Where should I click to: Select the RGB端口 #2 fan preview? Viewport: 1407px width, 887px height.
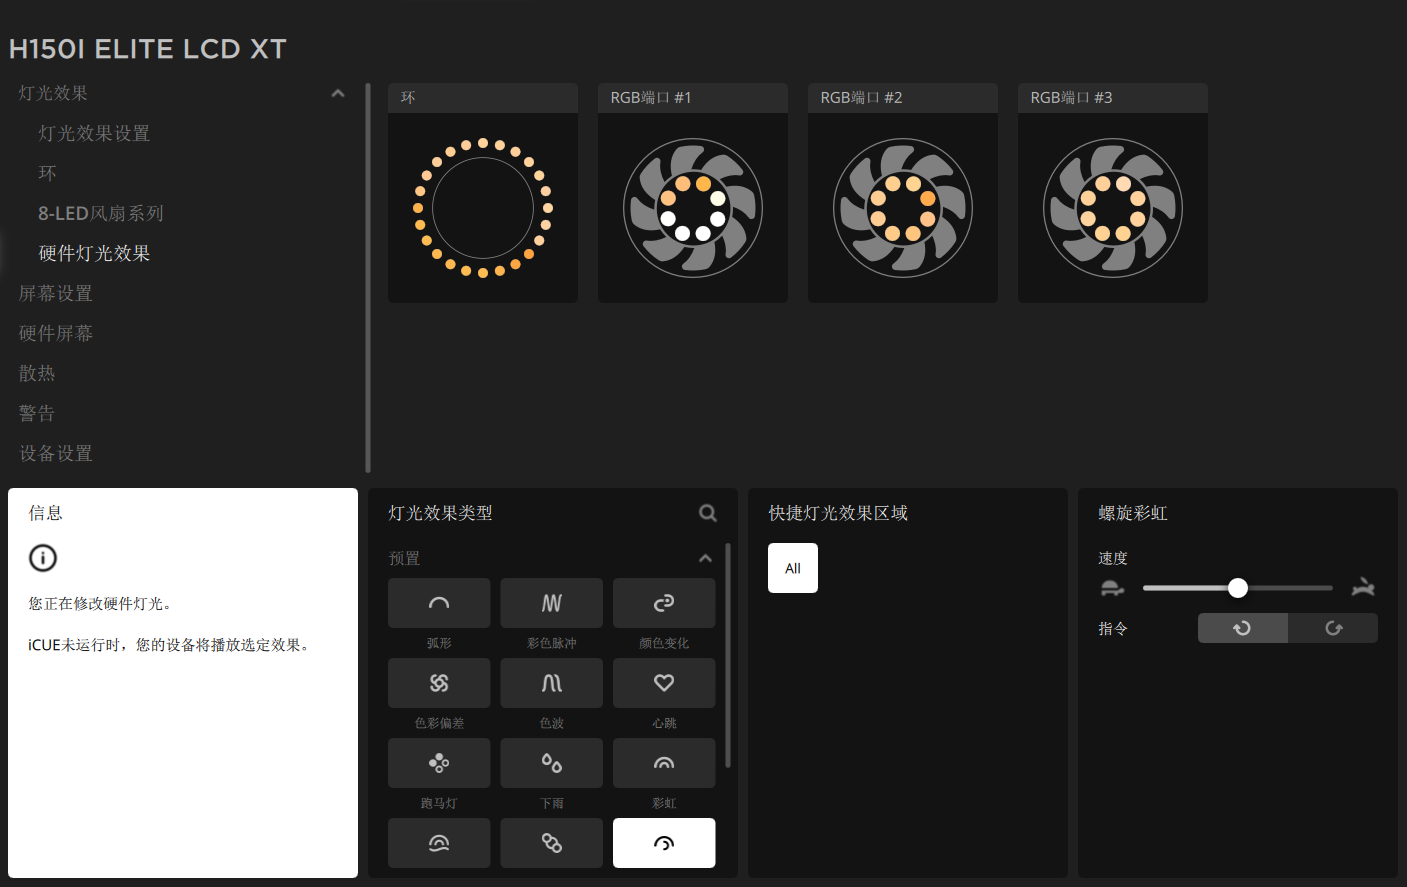[903, 207]
